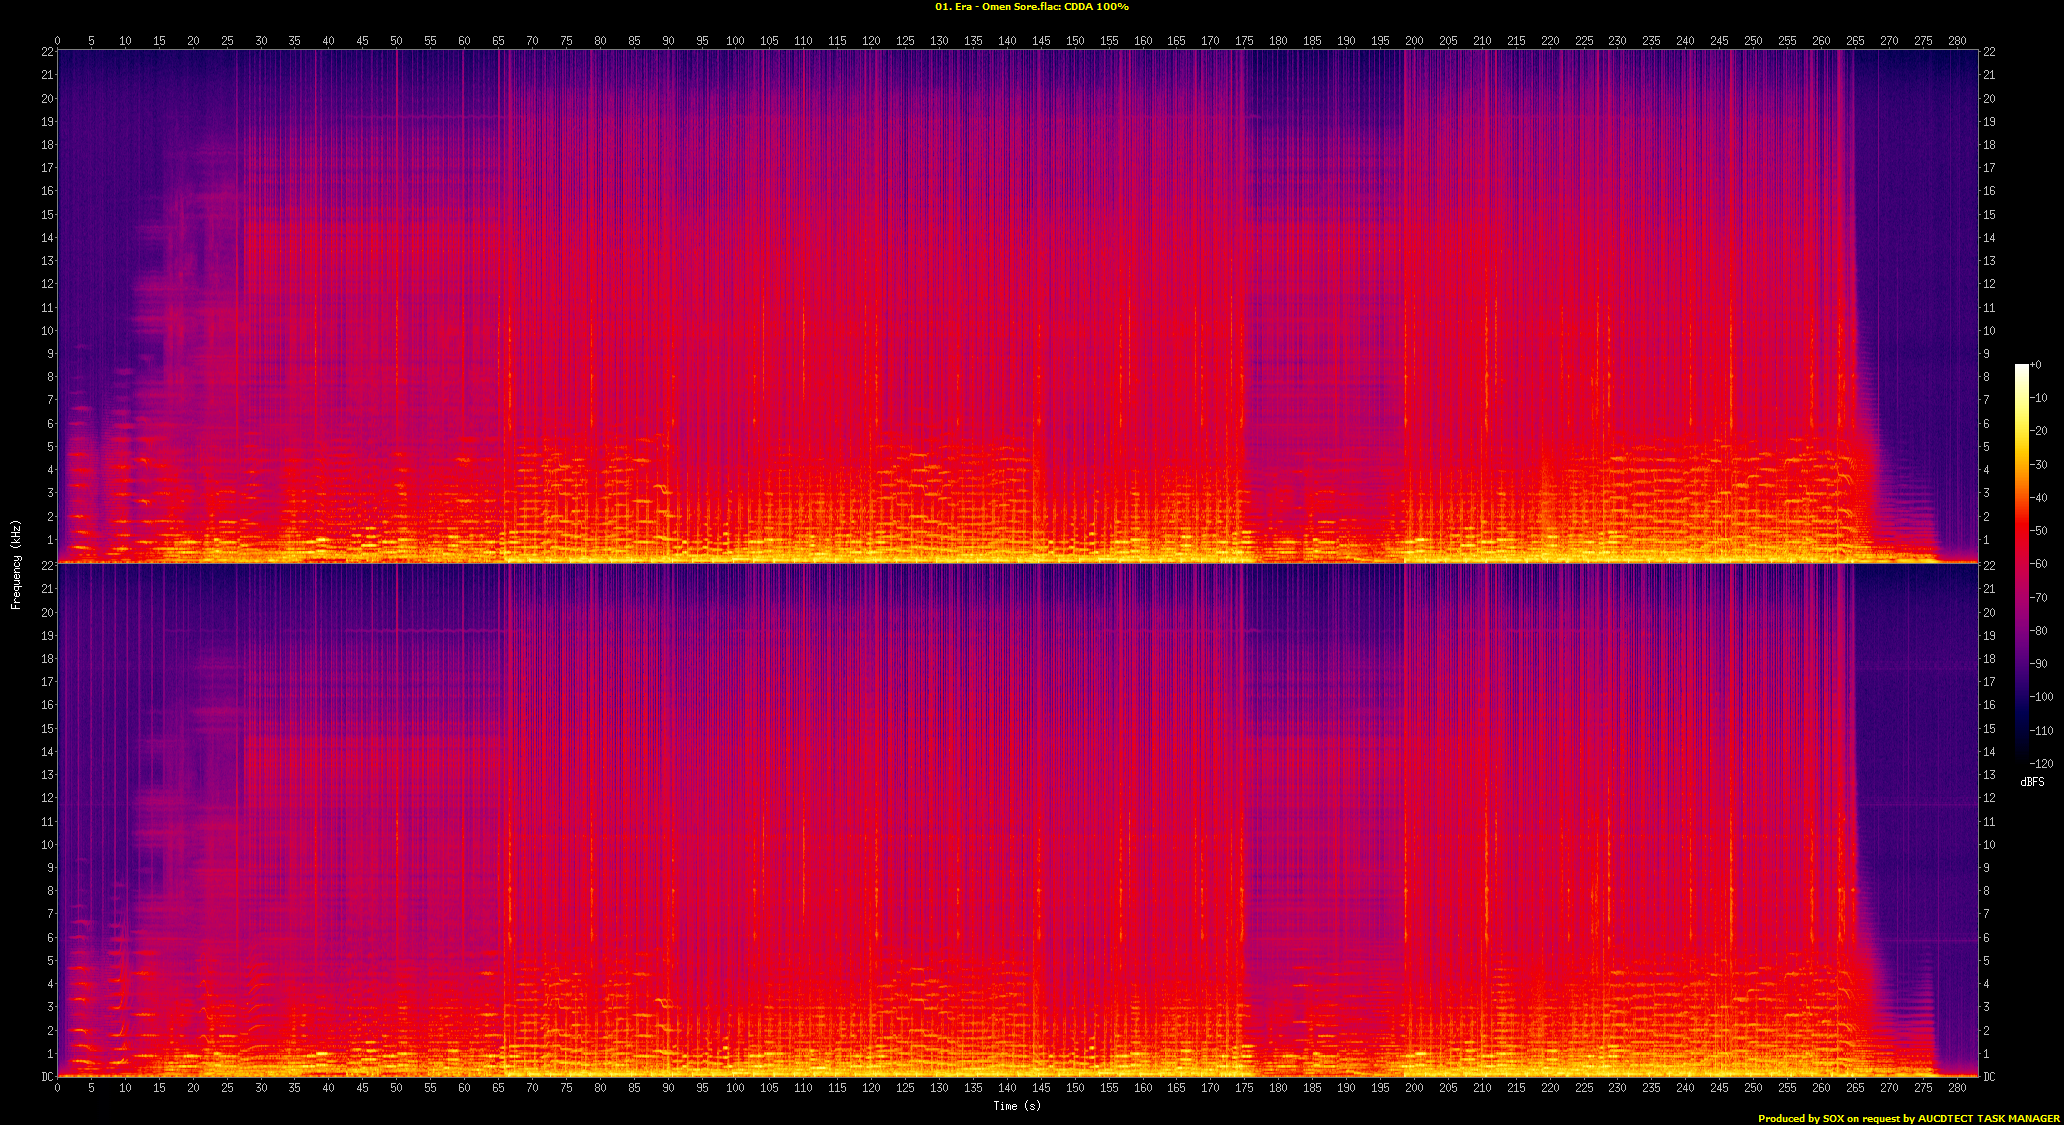
Task: Click the 10 kHz label left of upper channel
Action: tap(46, 331)
